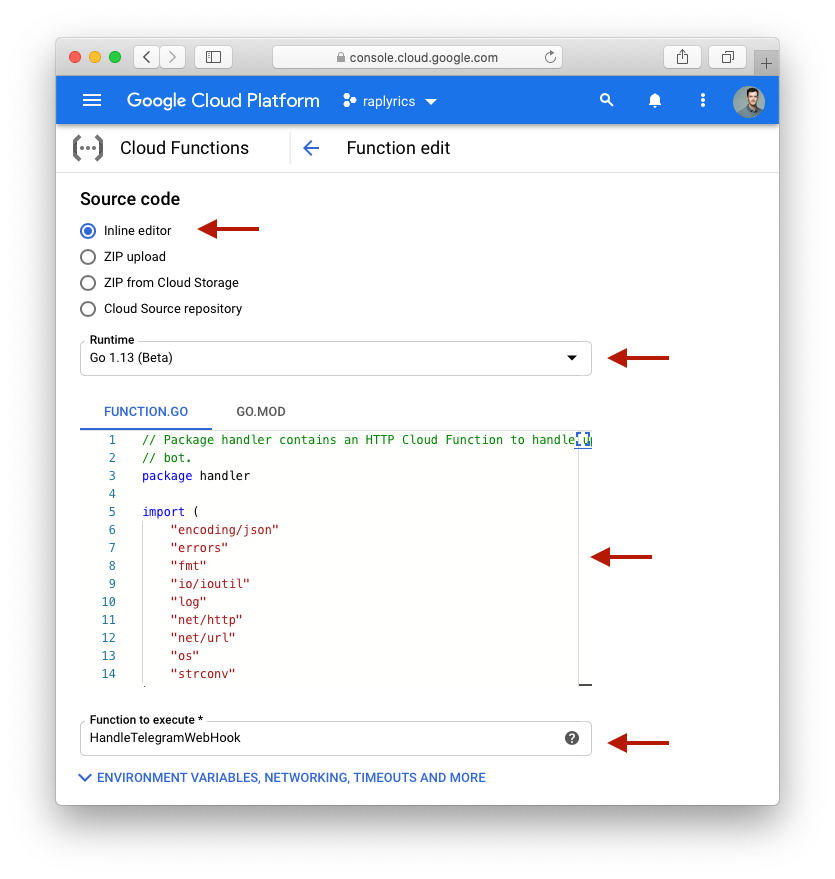835x879 pixels.
Task: Open the Runtime Go 1.13 dropdown
Action: (x=336, y=358)
